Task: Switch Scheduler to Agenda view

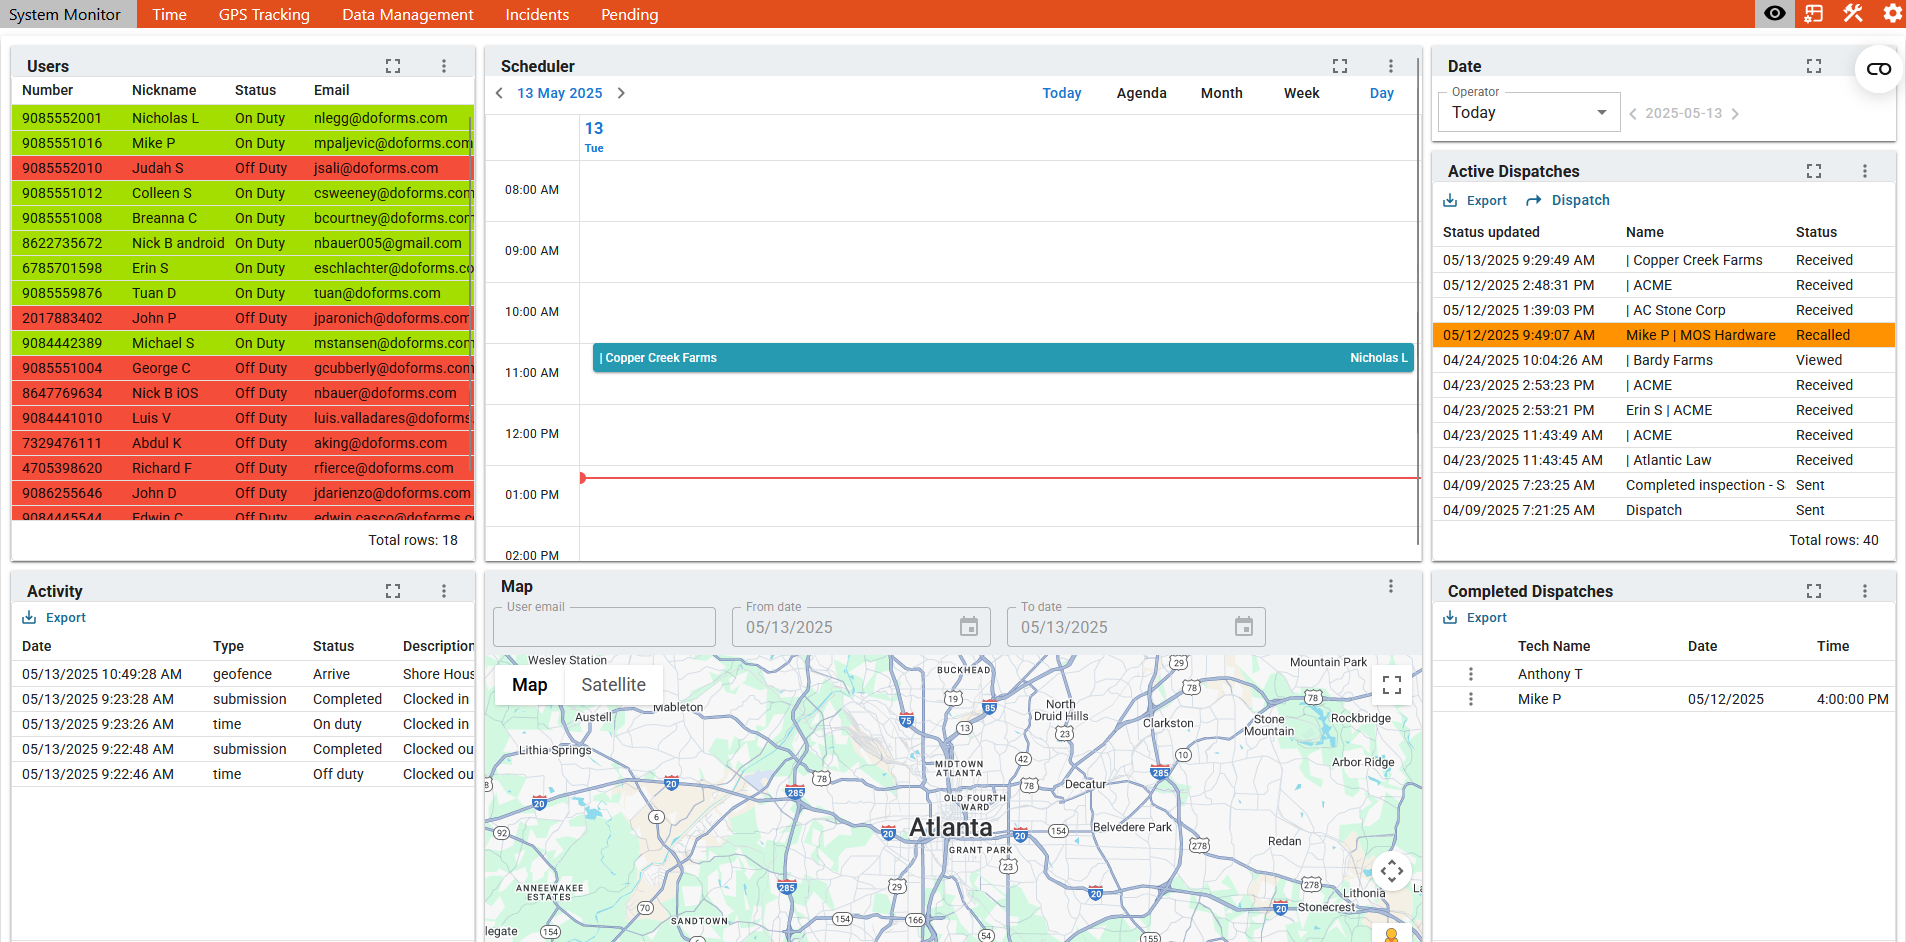Action: click(x=1142, y=93)
